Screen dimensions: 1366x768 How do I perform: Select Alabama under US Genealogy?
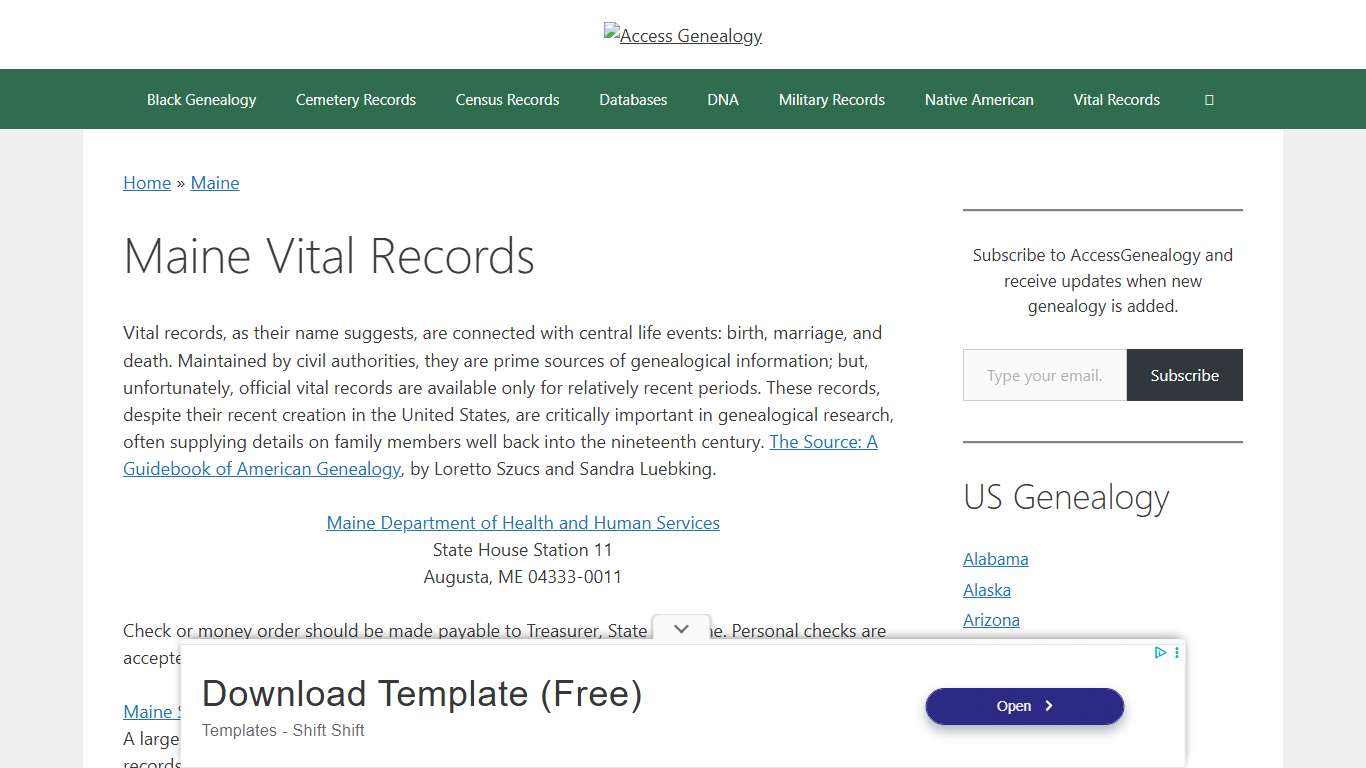[995, 559]
